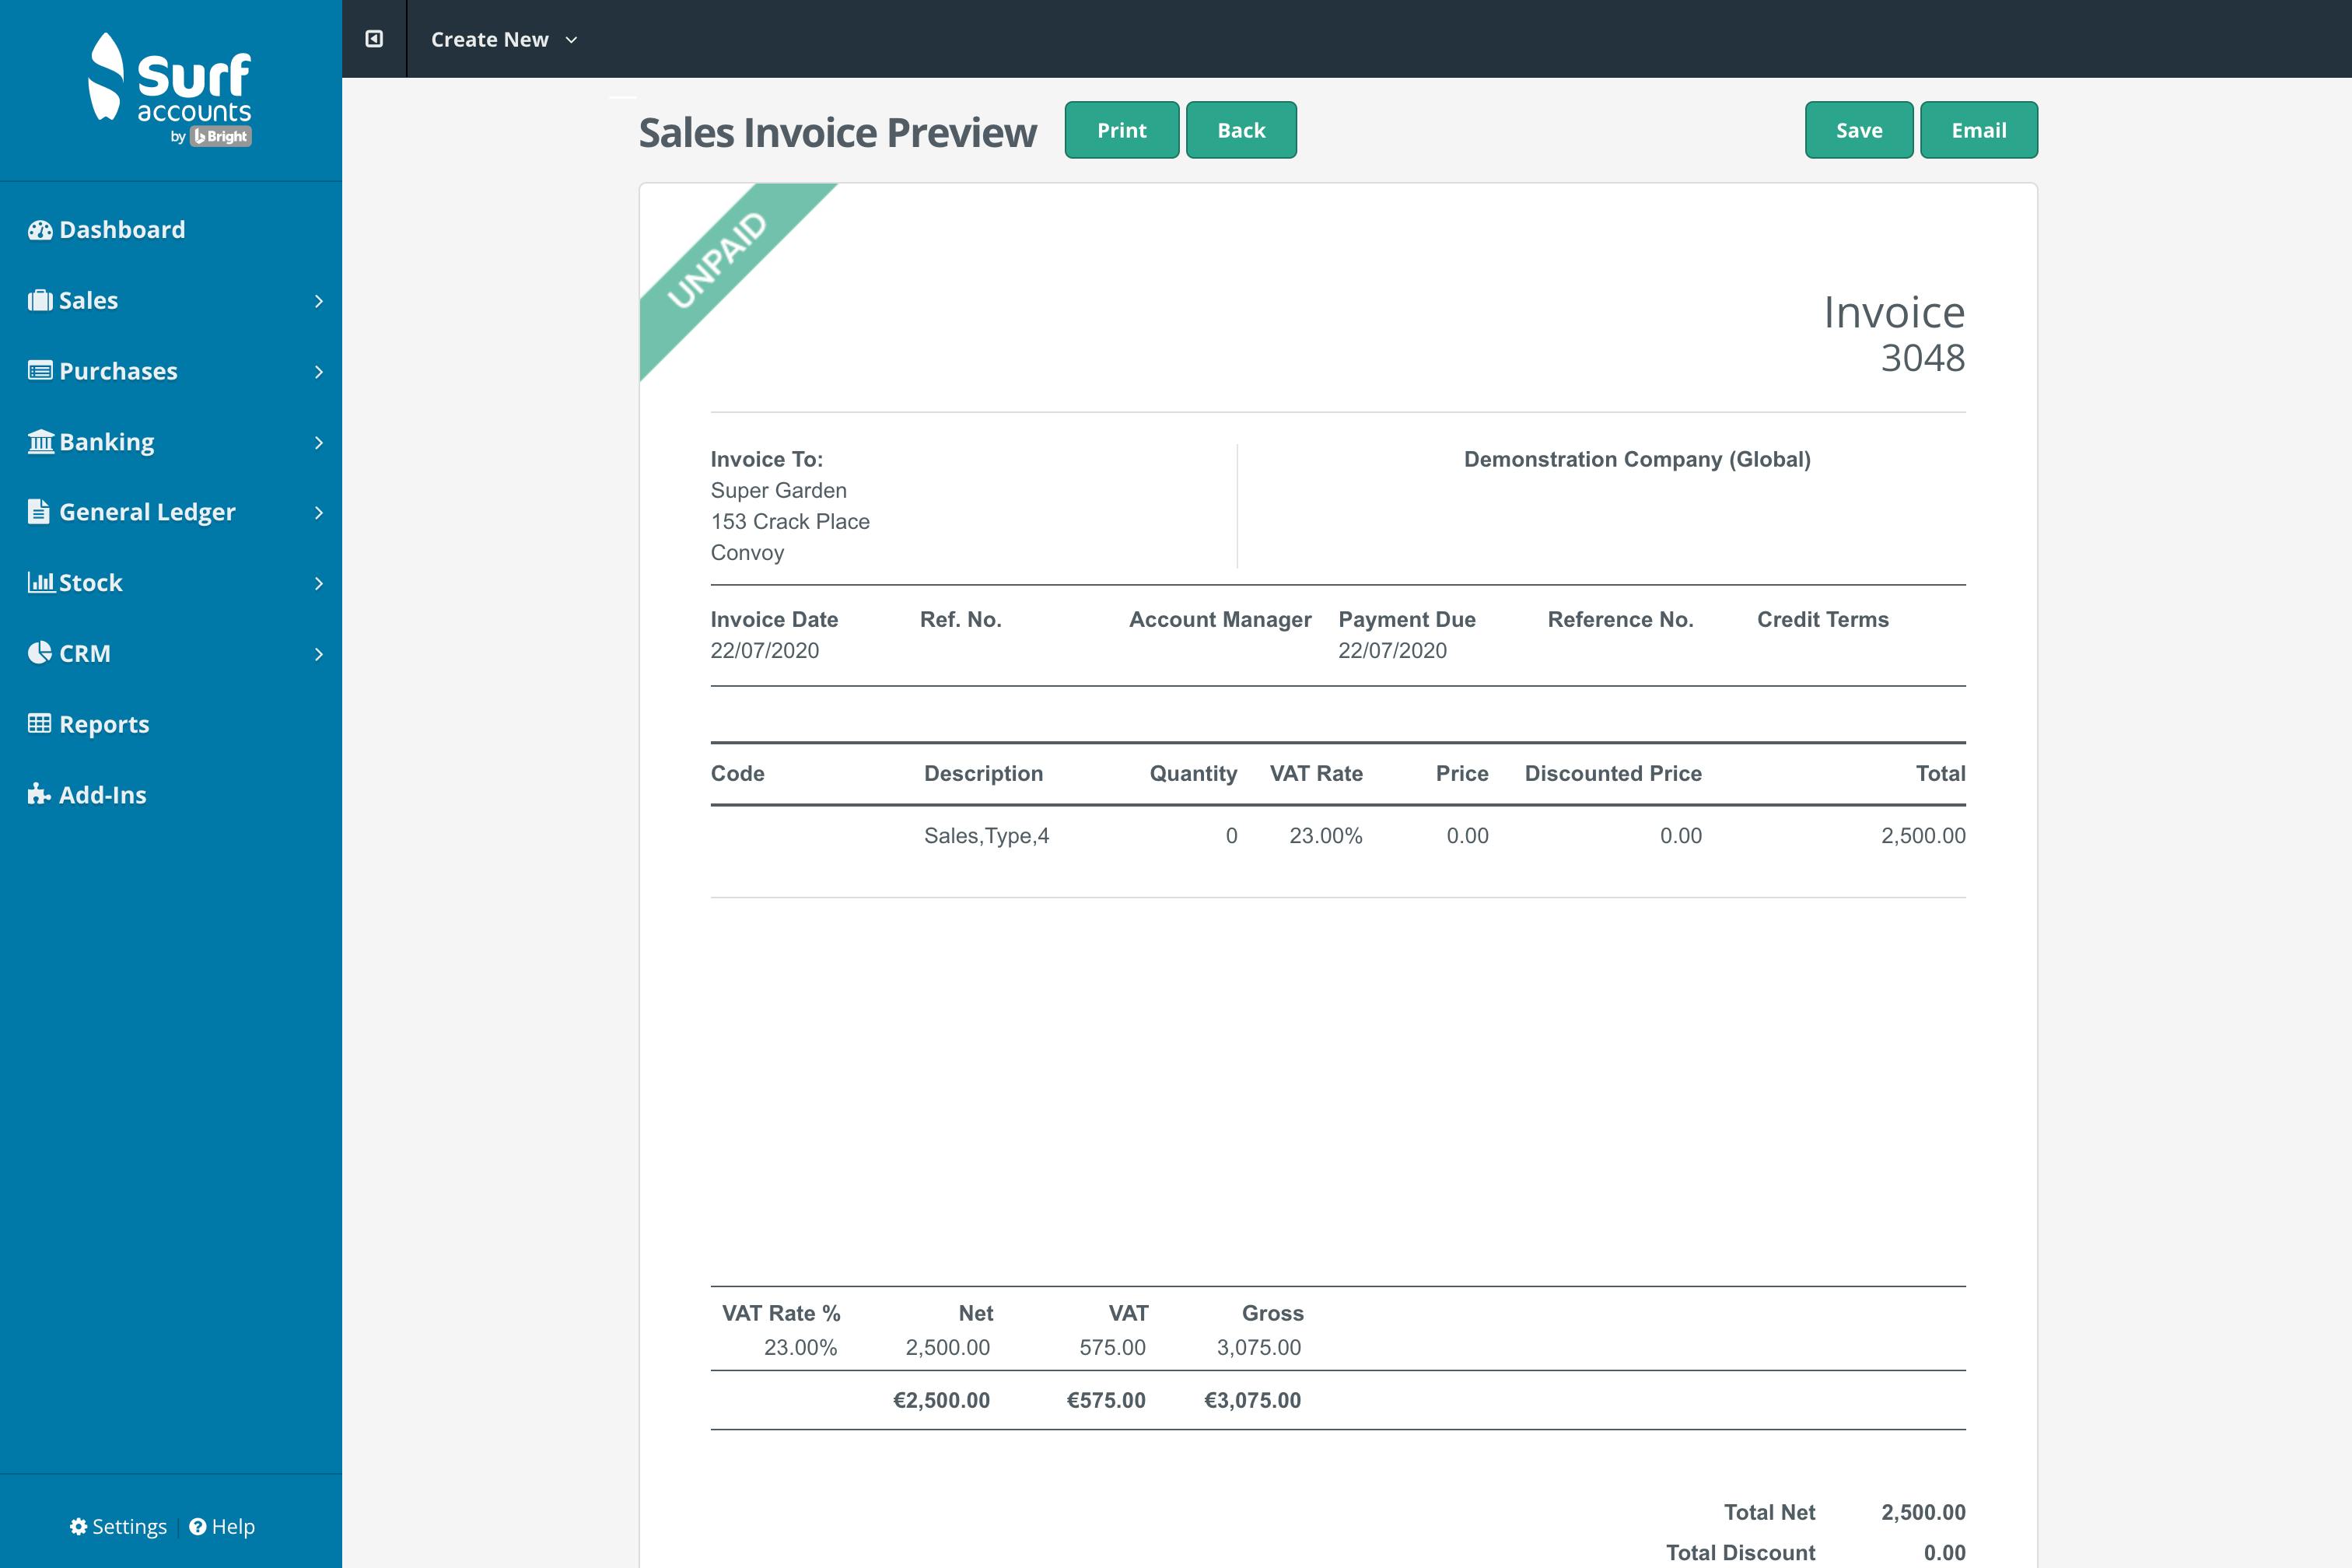
Task: Print the sales invoice
Action: tap(1121, 129)
